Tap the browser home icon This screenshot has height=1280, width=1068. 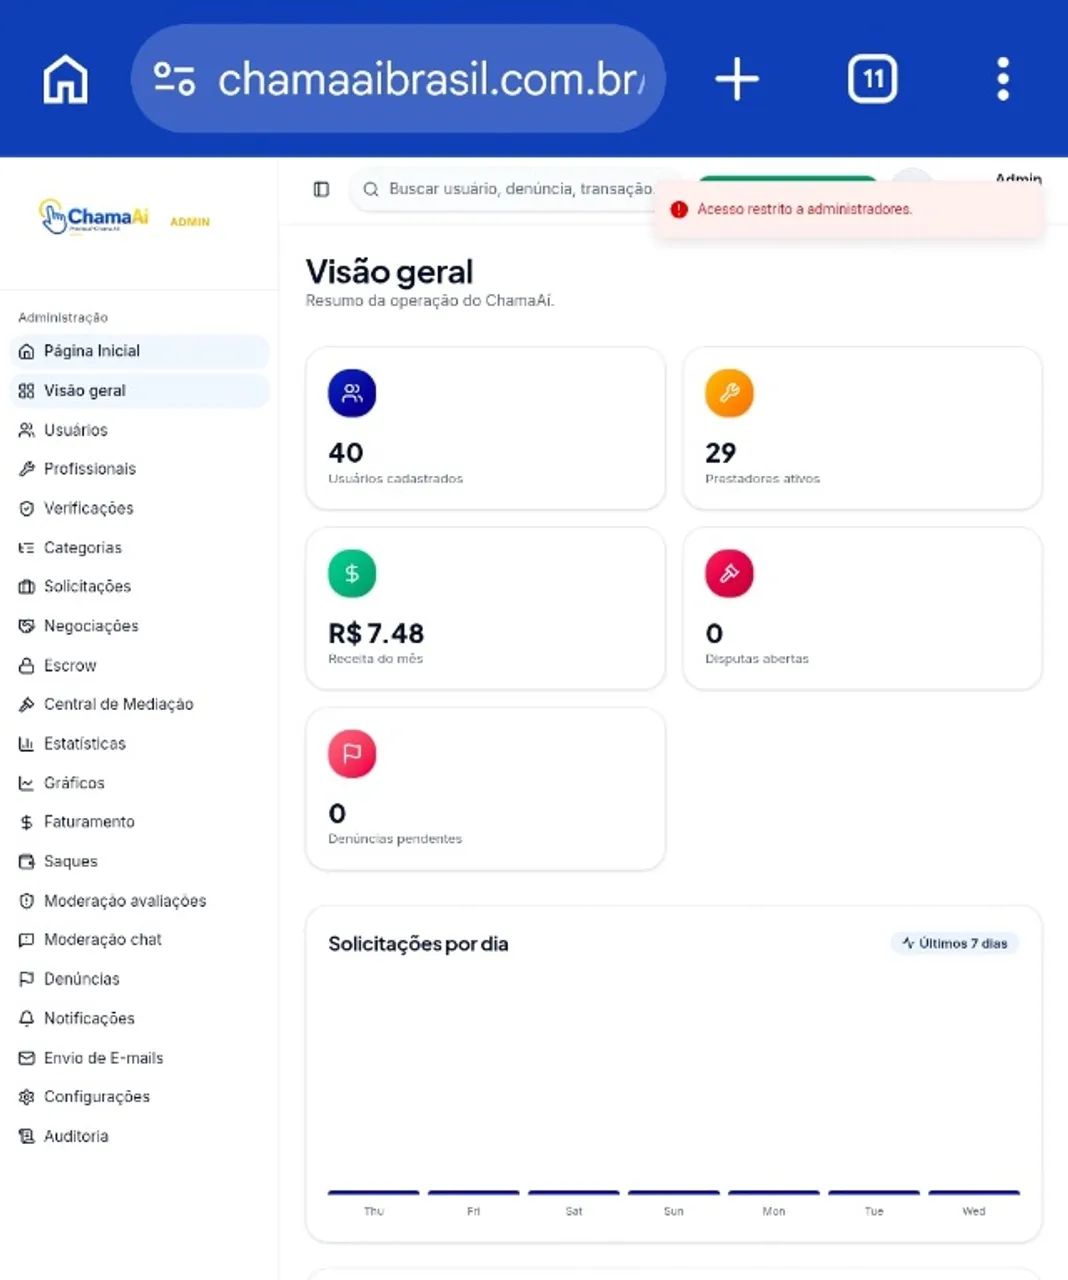coord(66,79)
